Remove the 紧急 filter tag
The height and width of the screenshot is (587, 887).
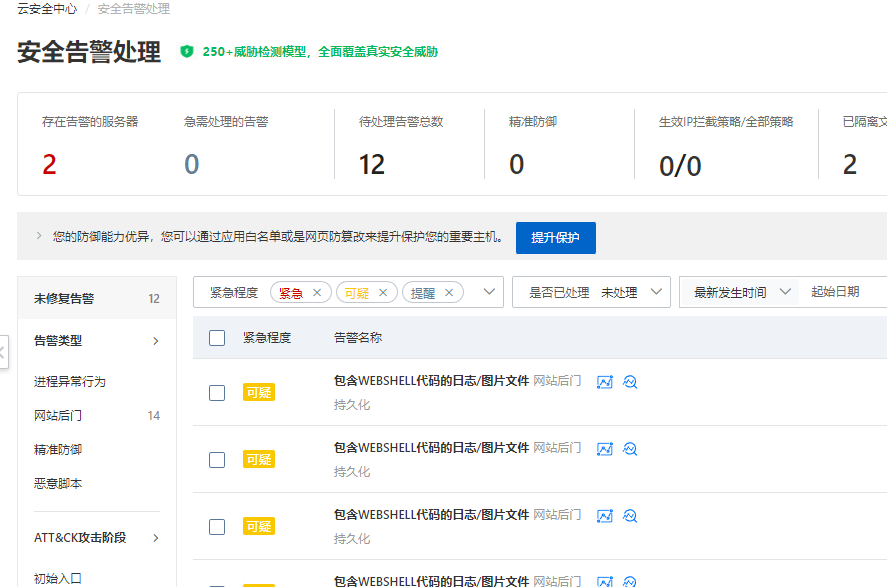pos(317,293)
